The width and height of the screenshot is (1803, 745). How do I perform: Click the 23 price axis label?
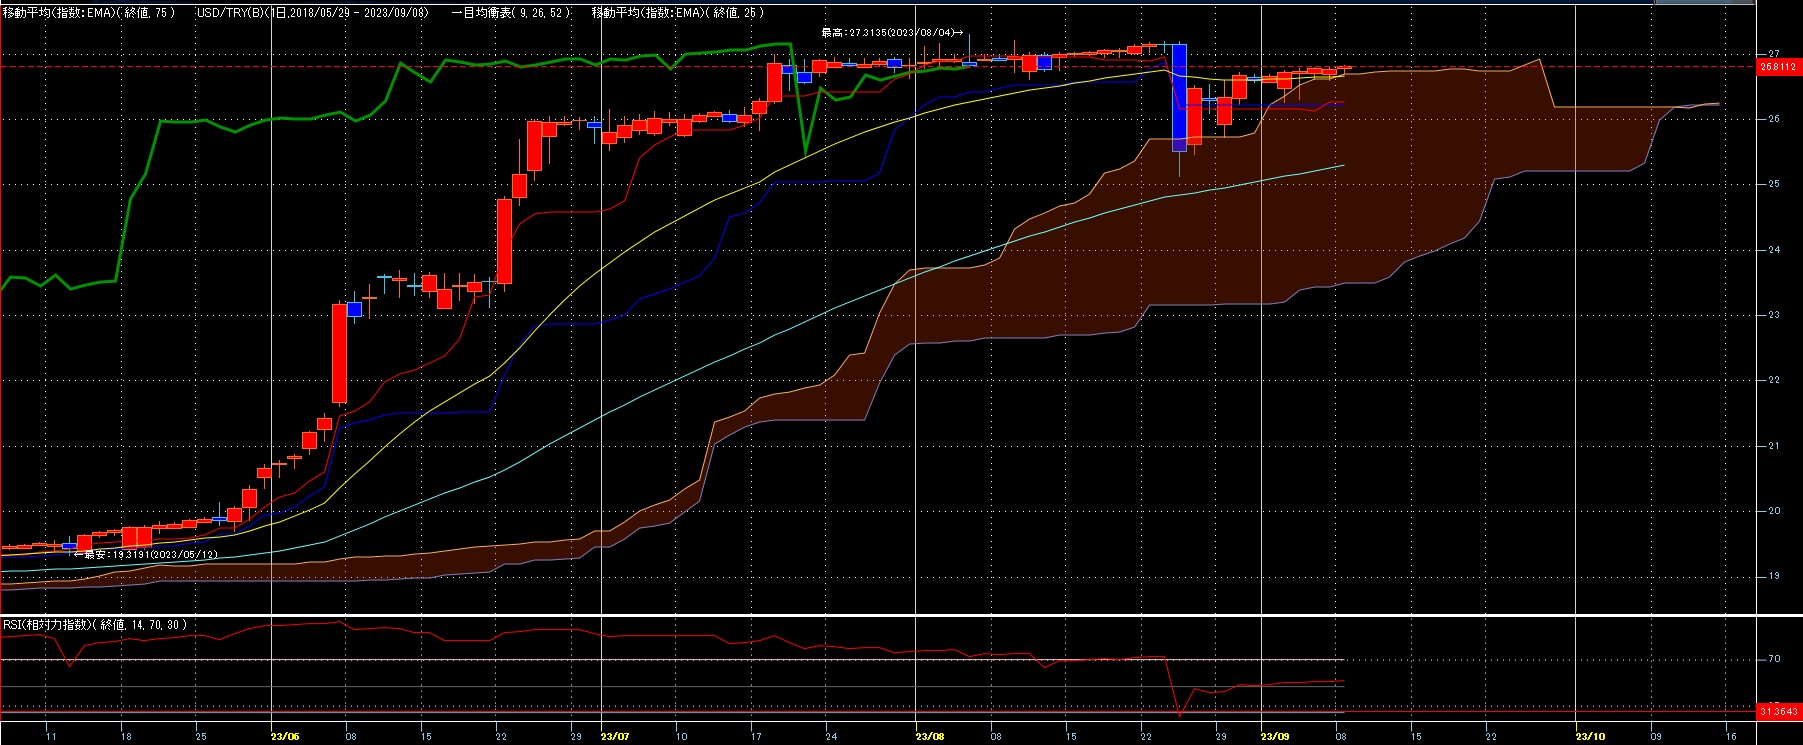1773,315
